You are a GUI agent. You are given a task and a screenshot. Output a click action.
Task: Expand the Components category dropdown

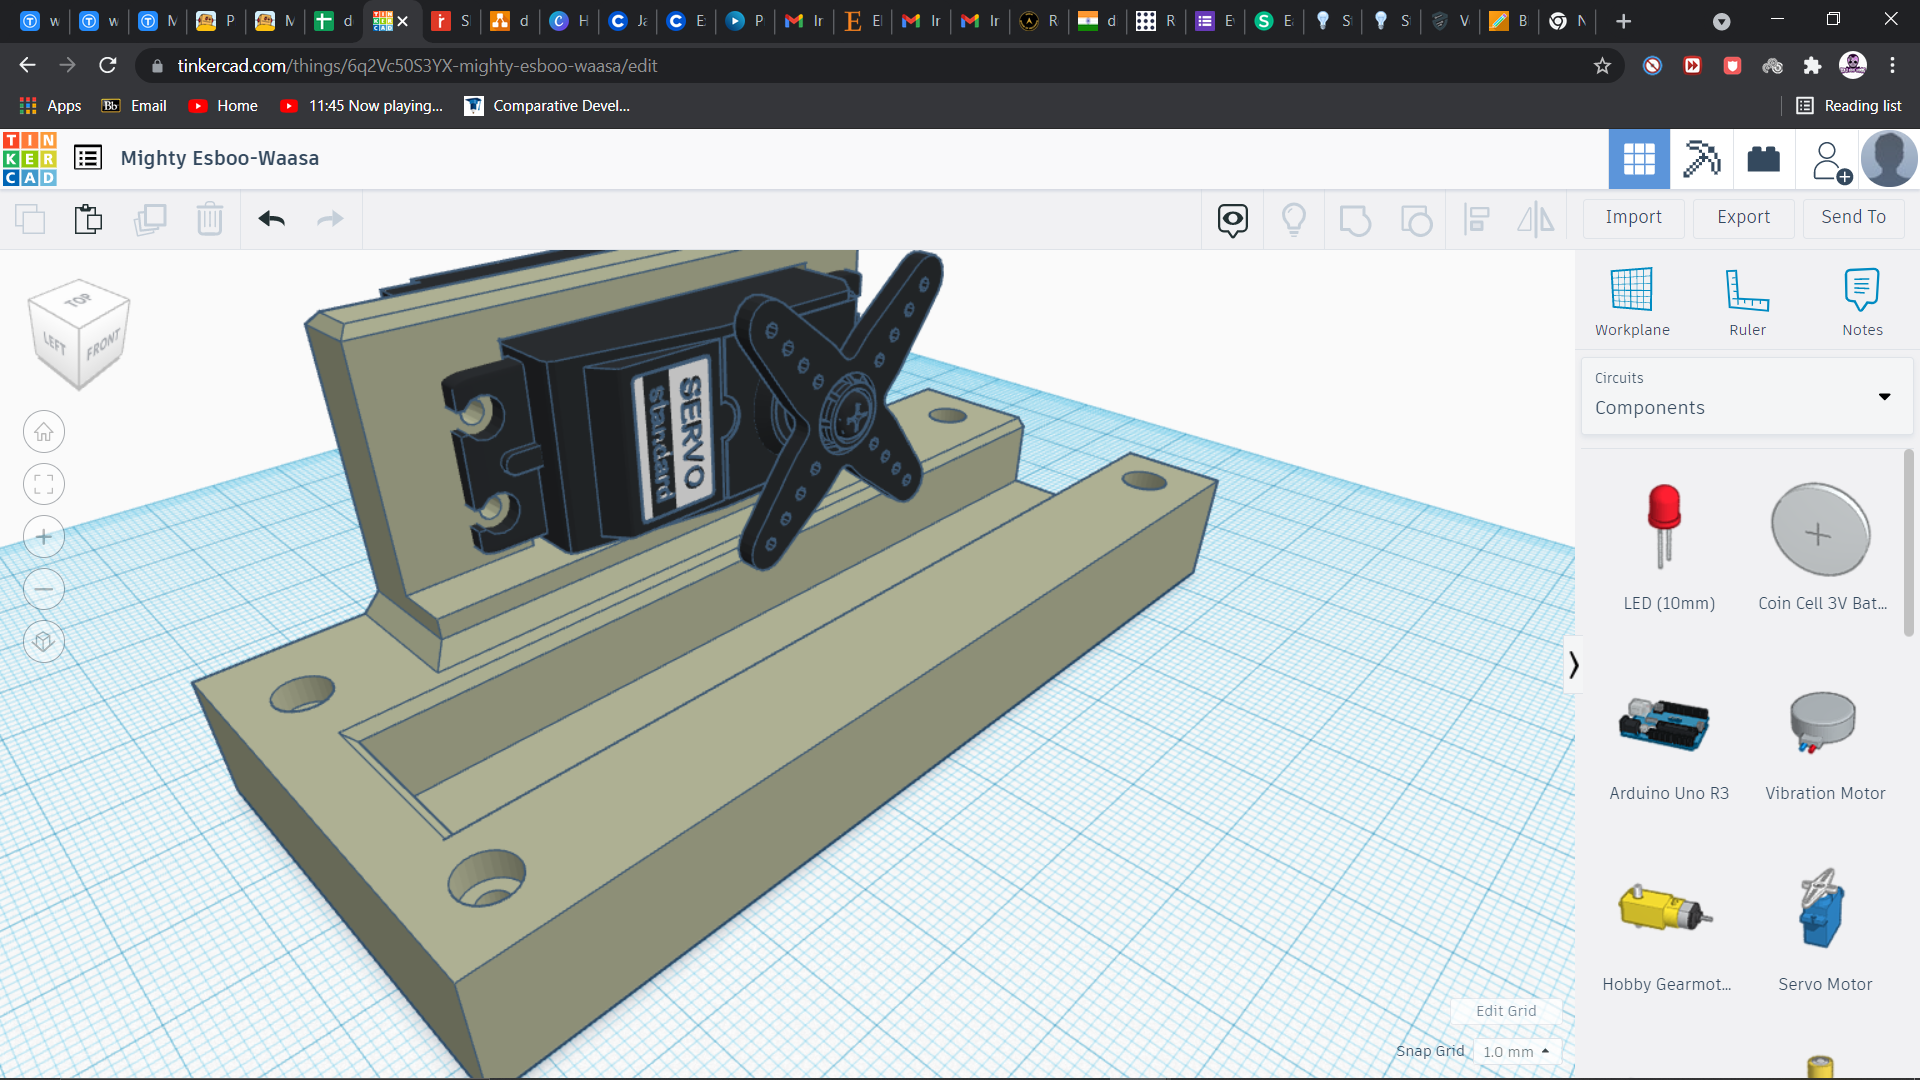tap(1886, 396)
